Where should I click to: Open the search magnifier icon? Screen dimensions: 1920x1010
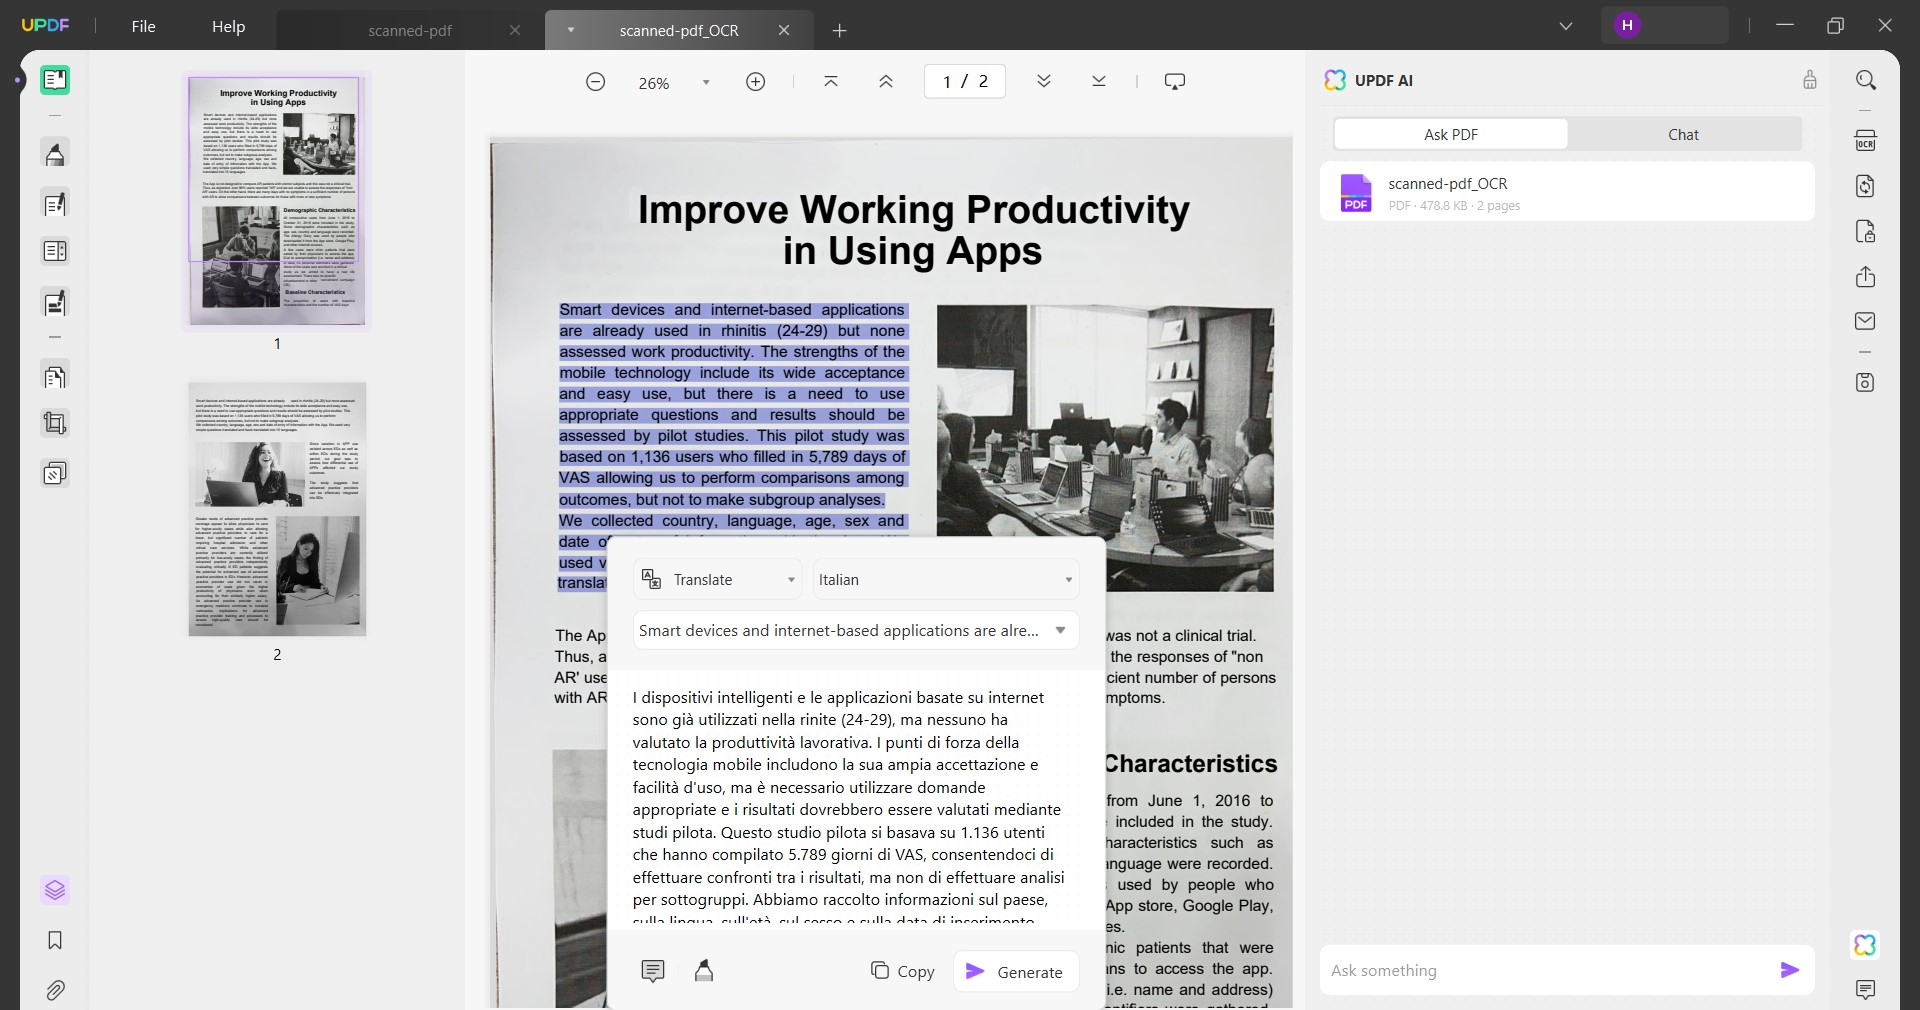[1865, 80]
